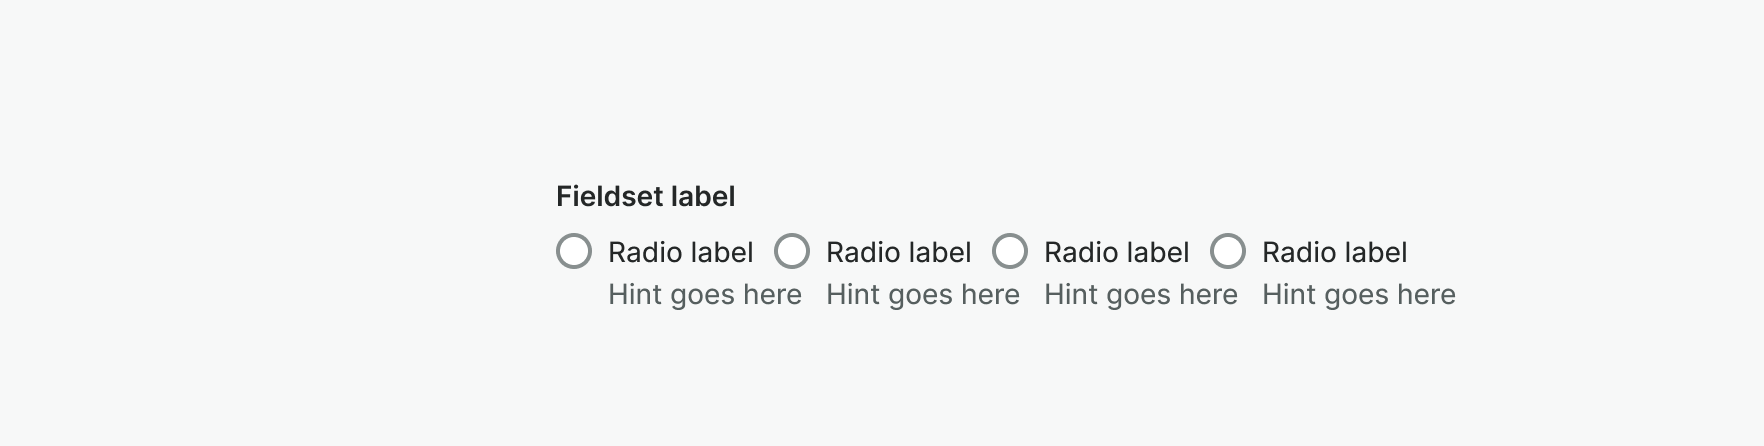Click the word 'here' in the first hint
The width and height of the screenshot is (1764, 446).
[772, 295]
